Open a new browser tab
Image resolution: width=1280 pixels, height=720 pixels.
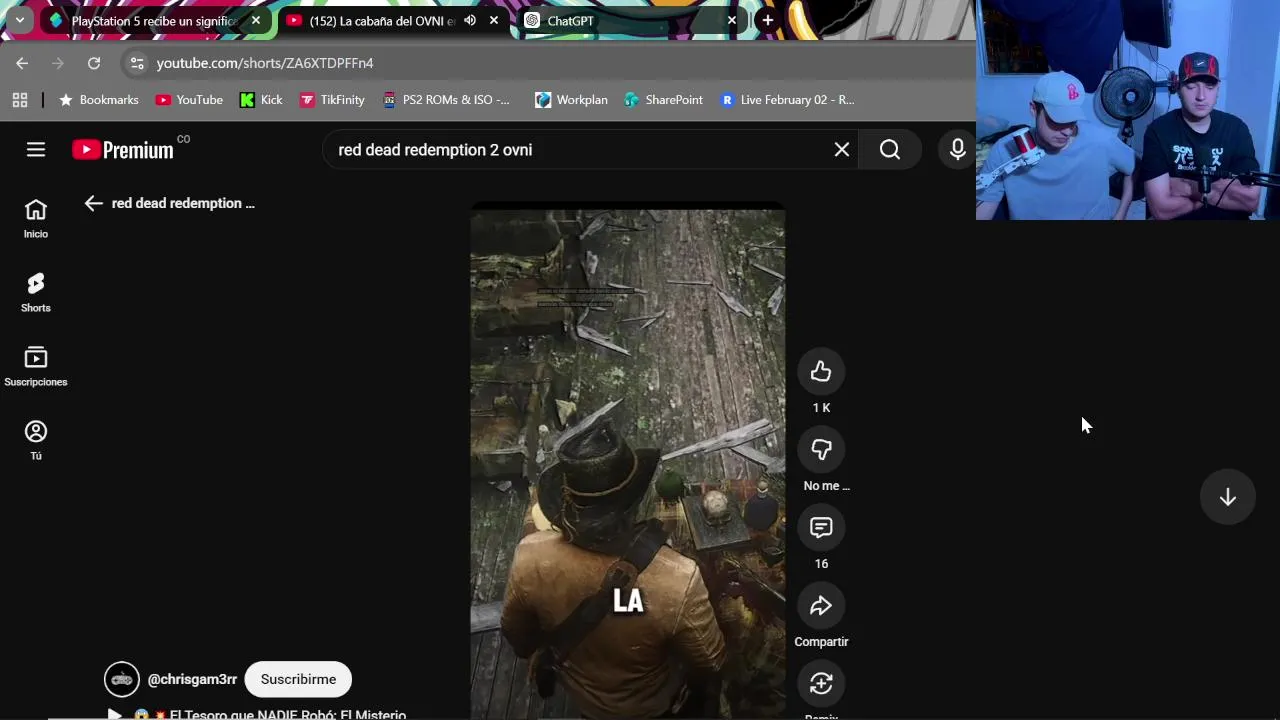(x=767, y=20)
